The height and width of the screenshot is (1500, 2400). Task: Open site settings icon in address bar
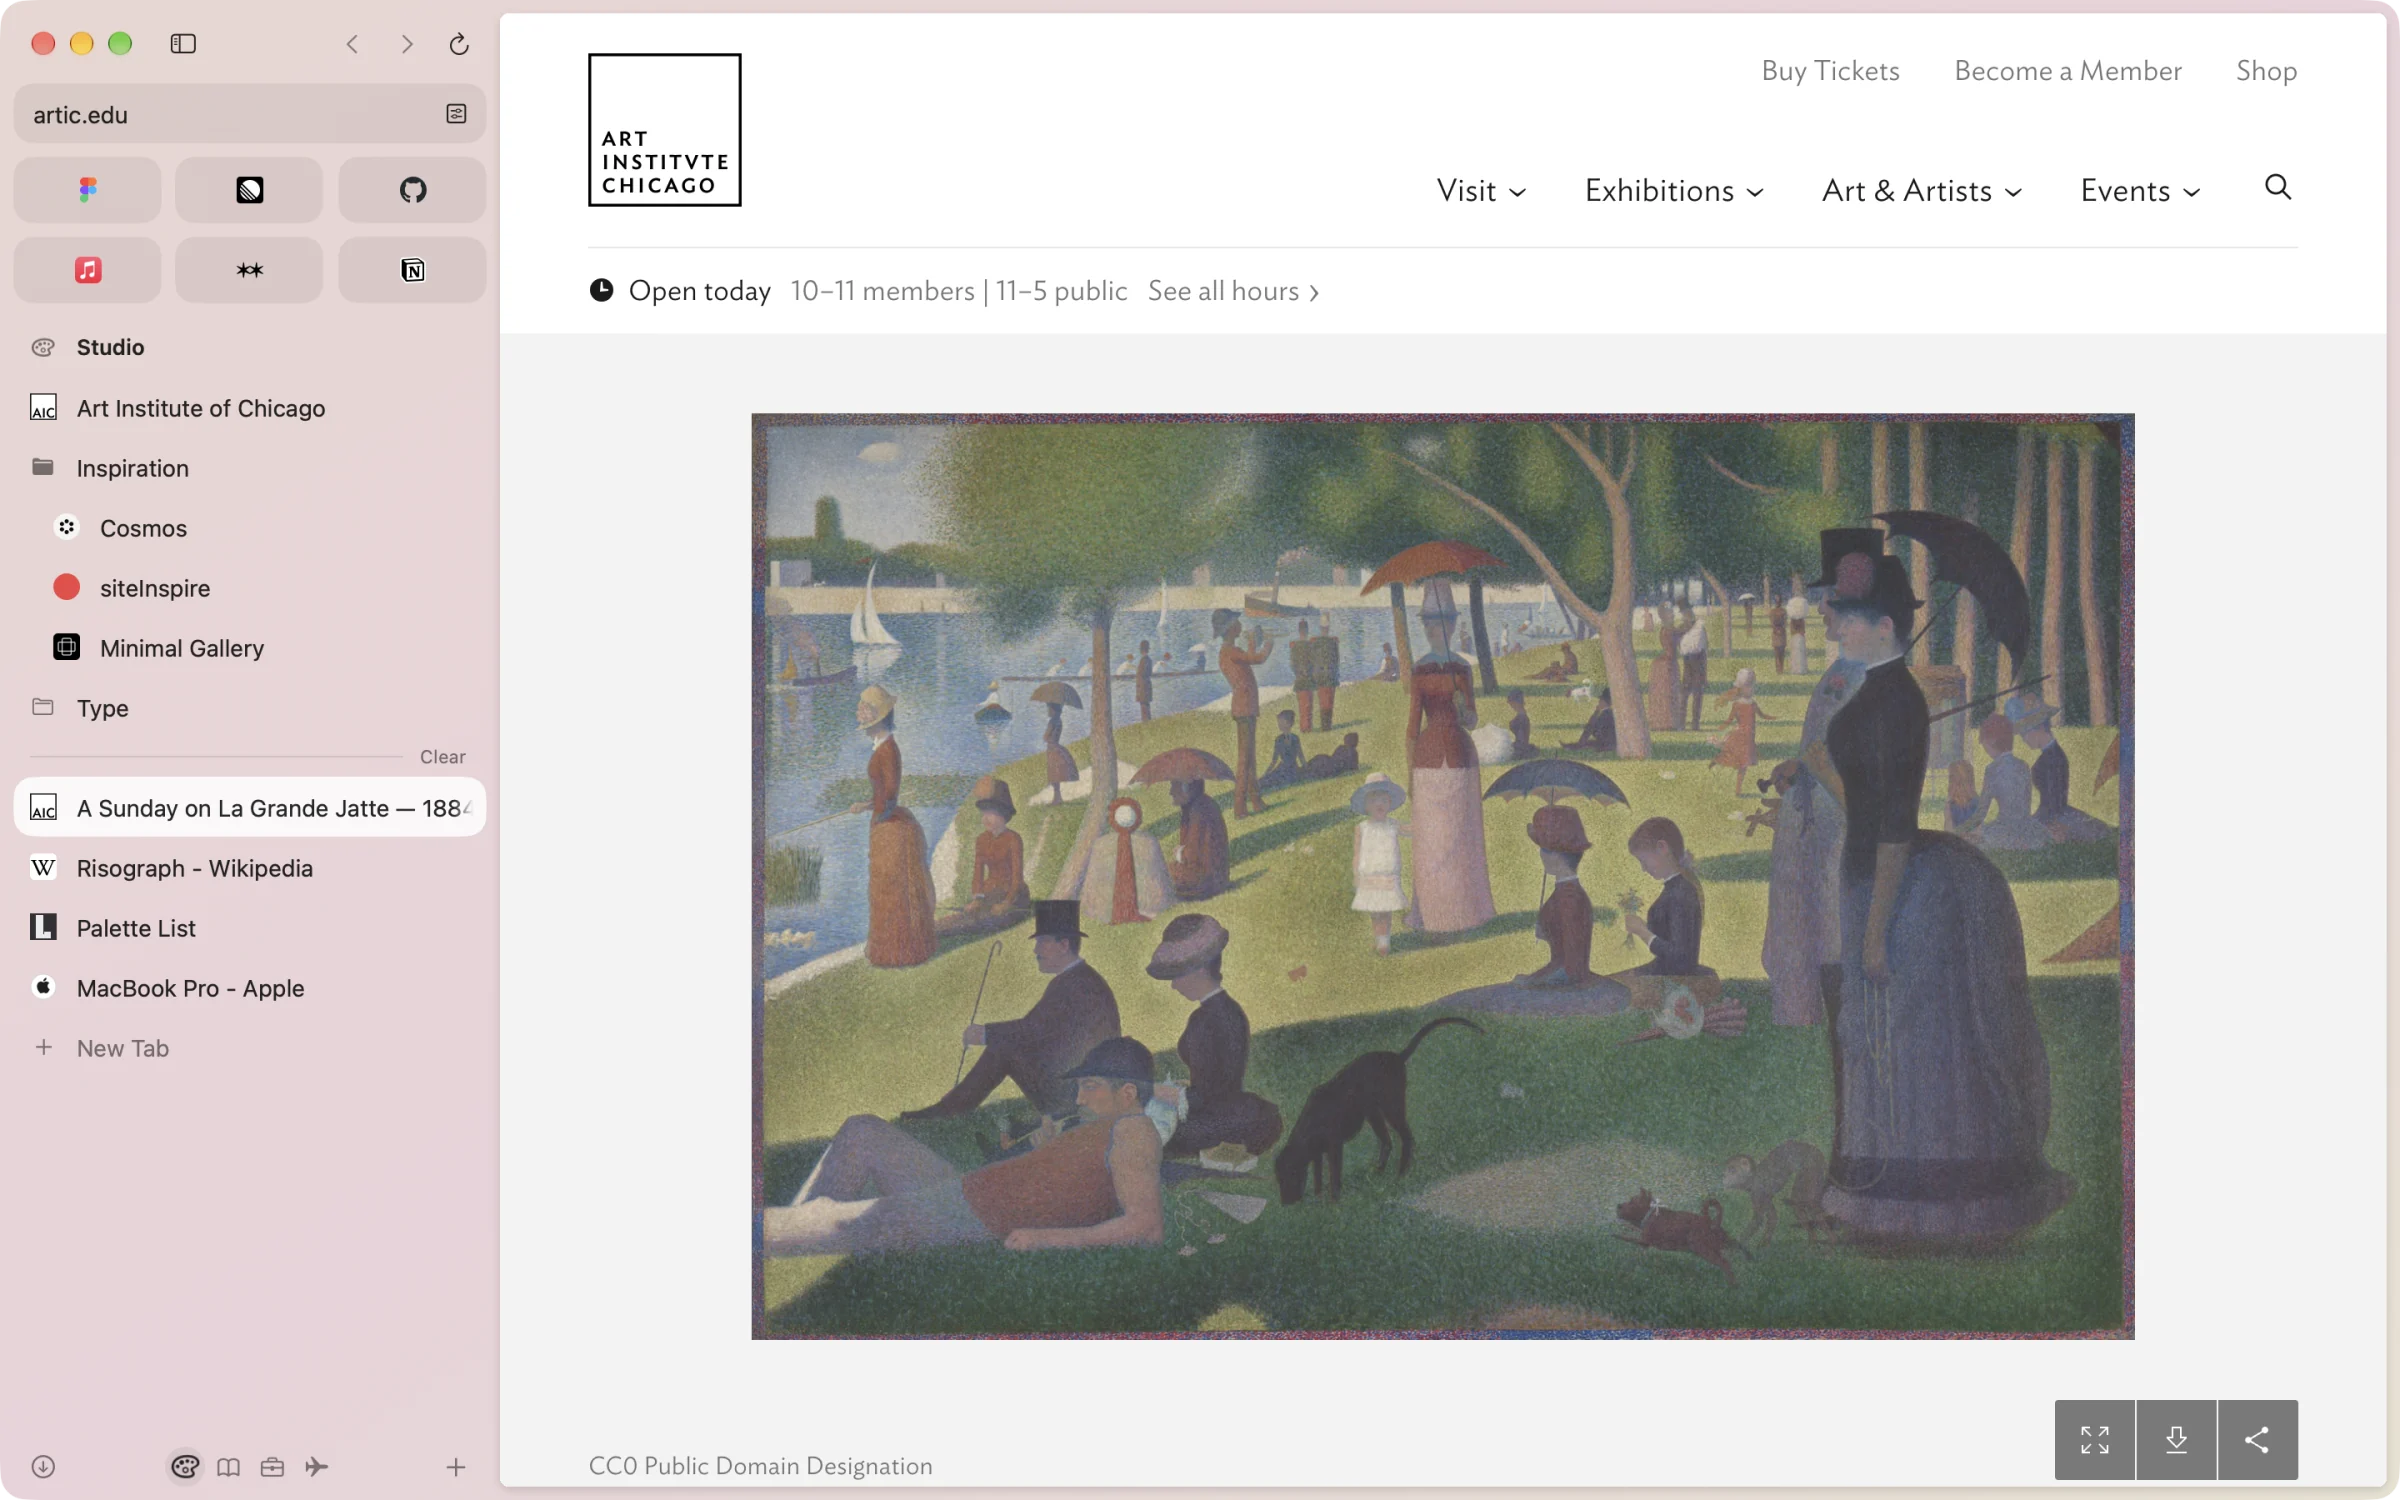(456, 114)
